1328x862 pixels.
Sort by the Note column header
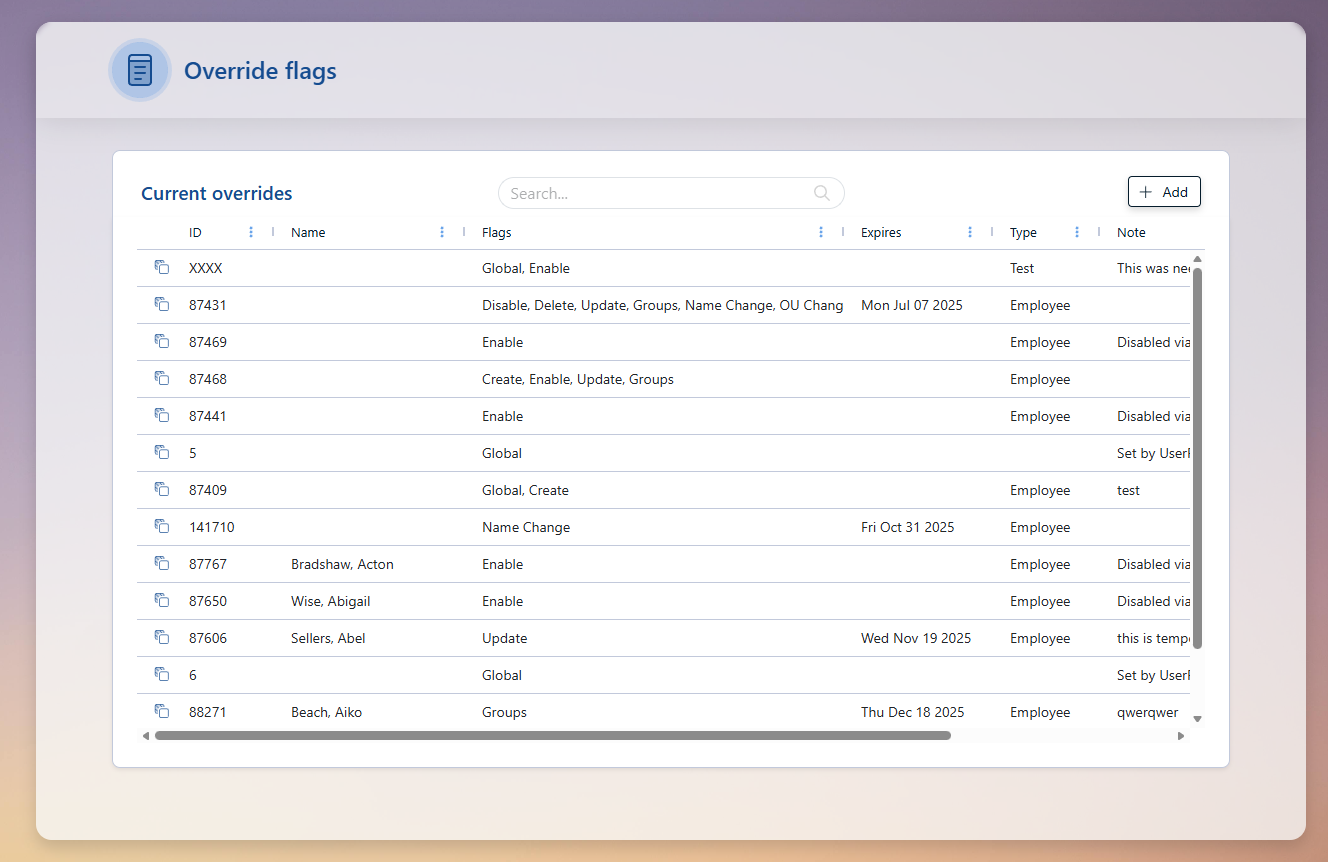pos(1131,232)
